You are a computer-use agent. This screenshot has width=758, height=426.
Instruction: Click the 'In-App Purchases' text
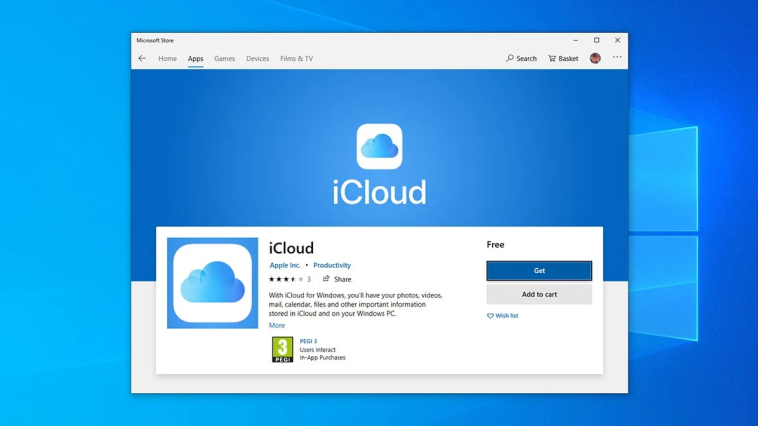(322, 358)
